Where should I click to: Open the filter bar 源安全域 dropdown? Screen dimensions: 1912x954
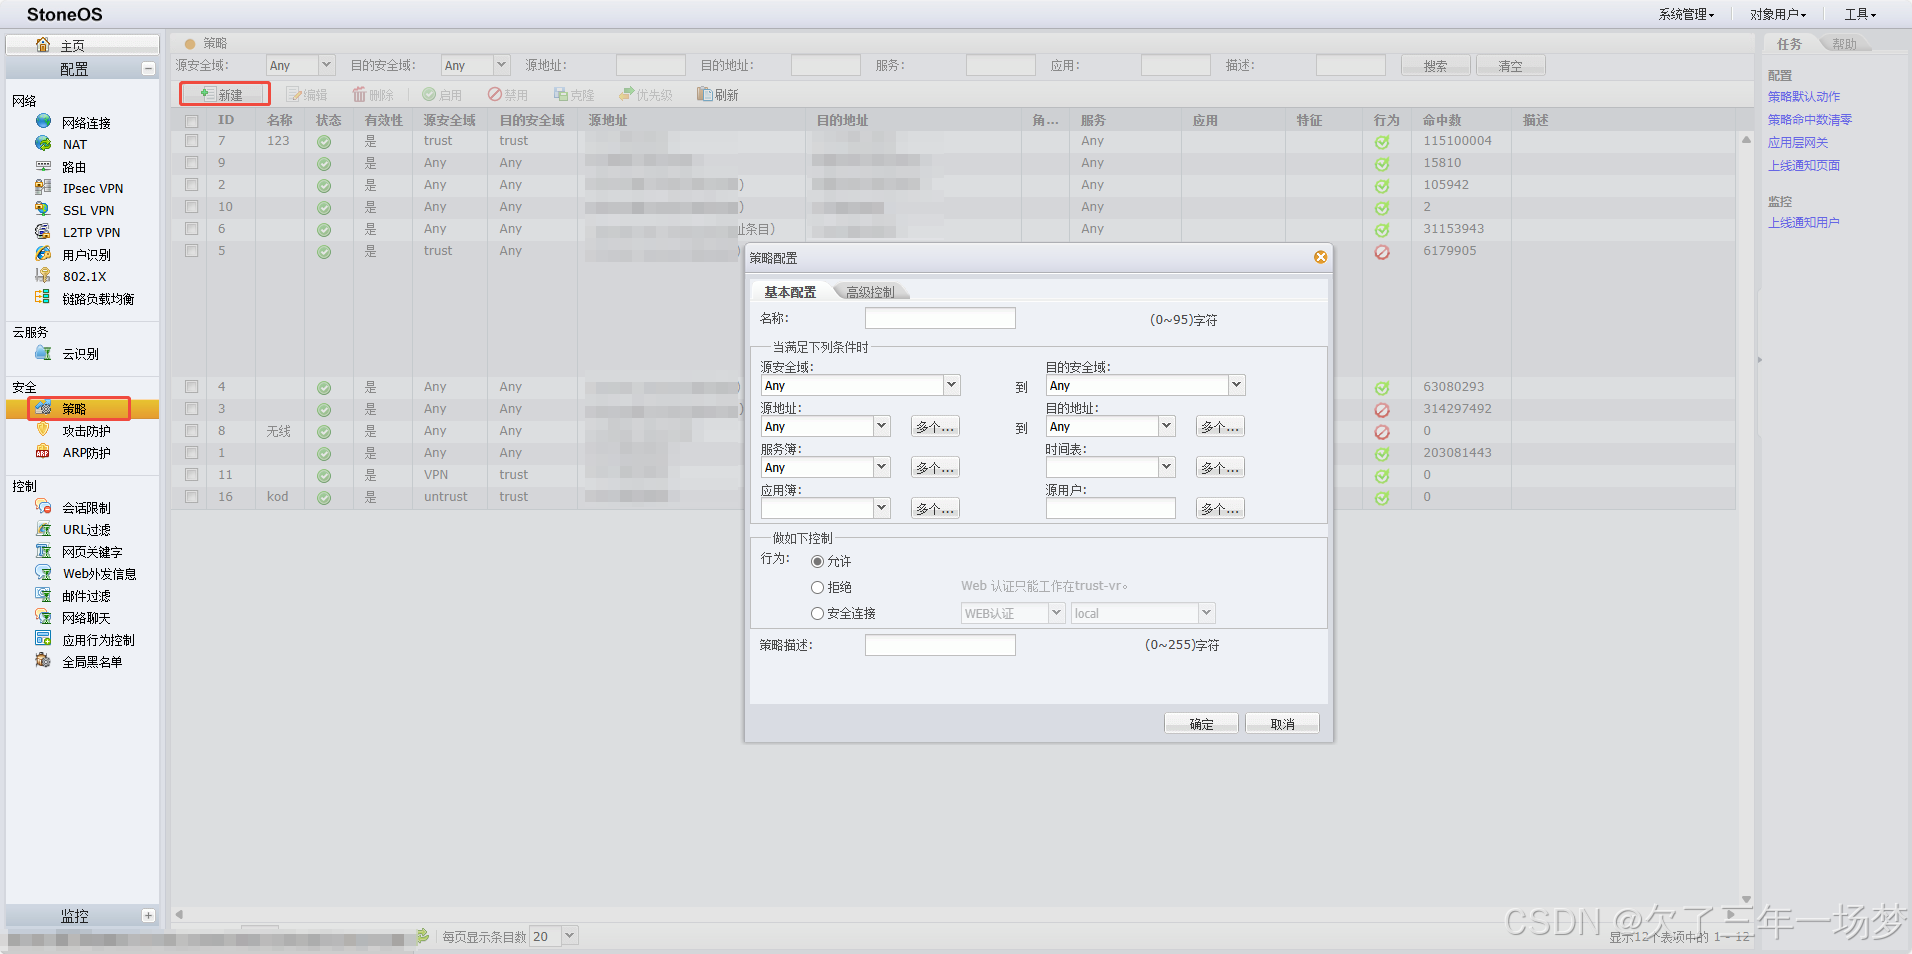click(326, 65)
